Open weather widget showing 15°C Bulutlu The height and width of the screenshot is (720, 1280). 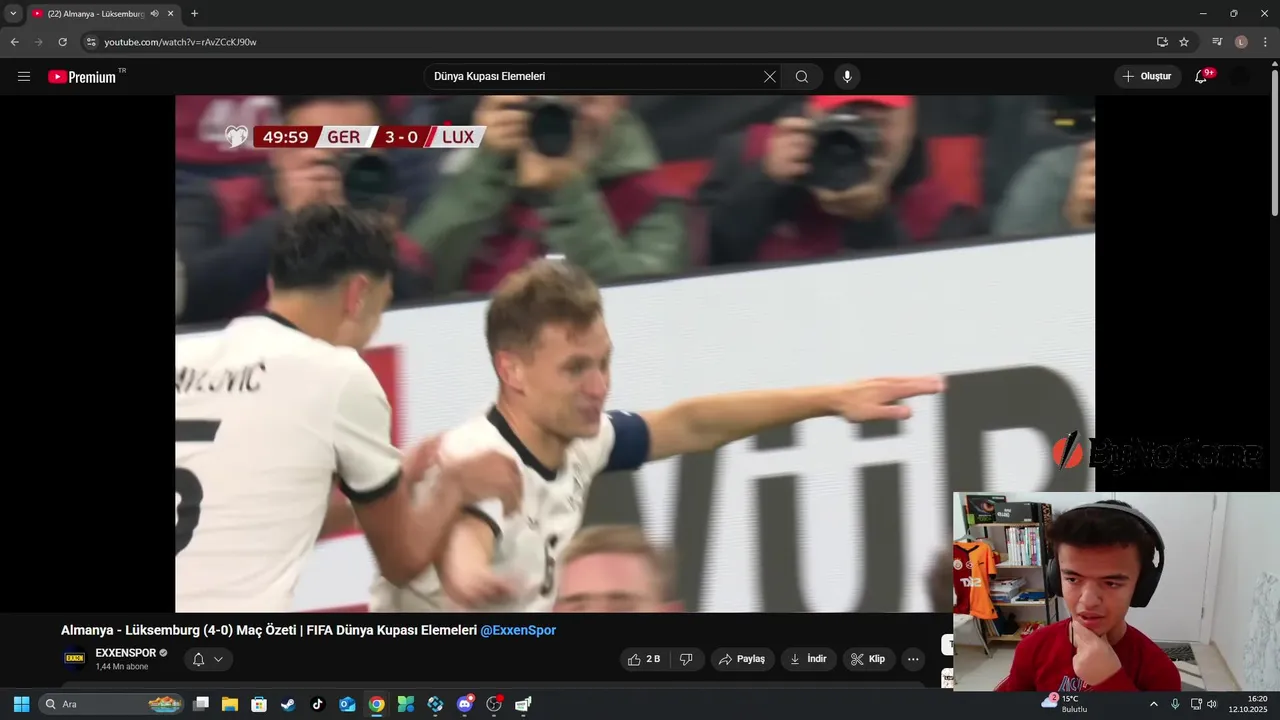1064,704
